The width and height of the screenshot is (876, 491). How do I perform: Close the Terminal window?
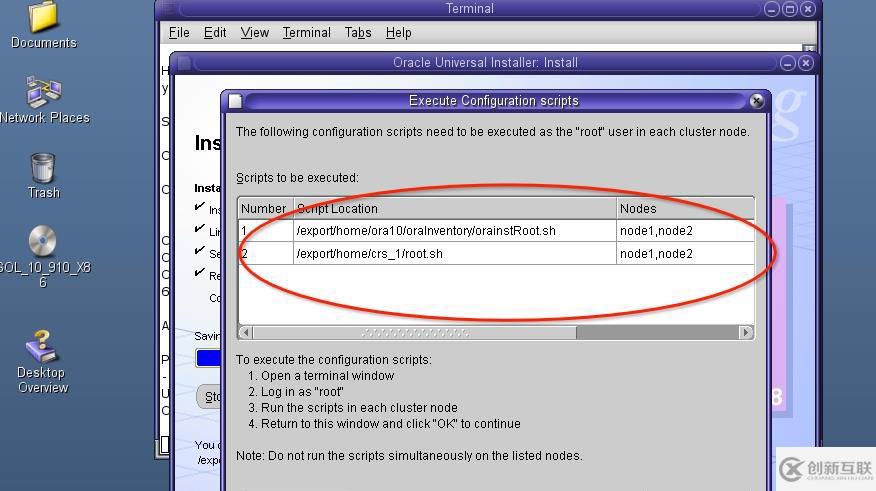coord(808,9)
